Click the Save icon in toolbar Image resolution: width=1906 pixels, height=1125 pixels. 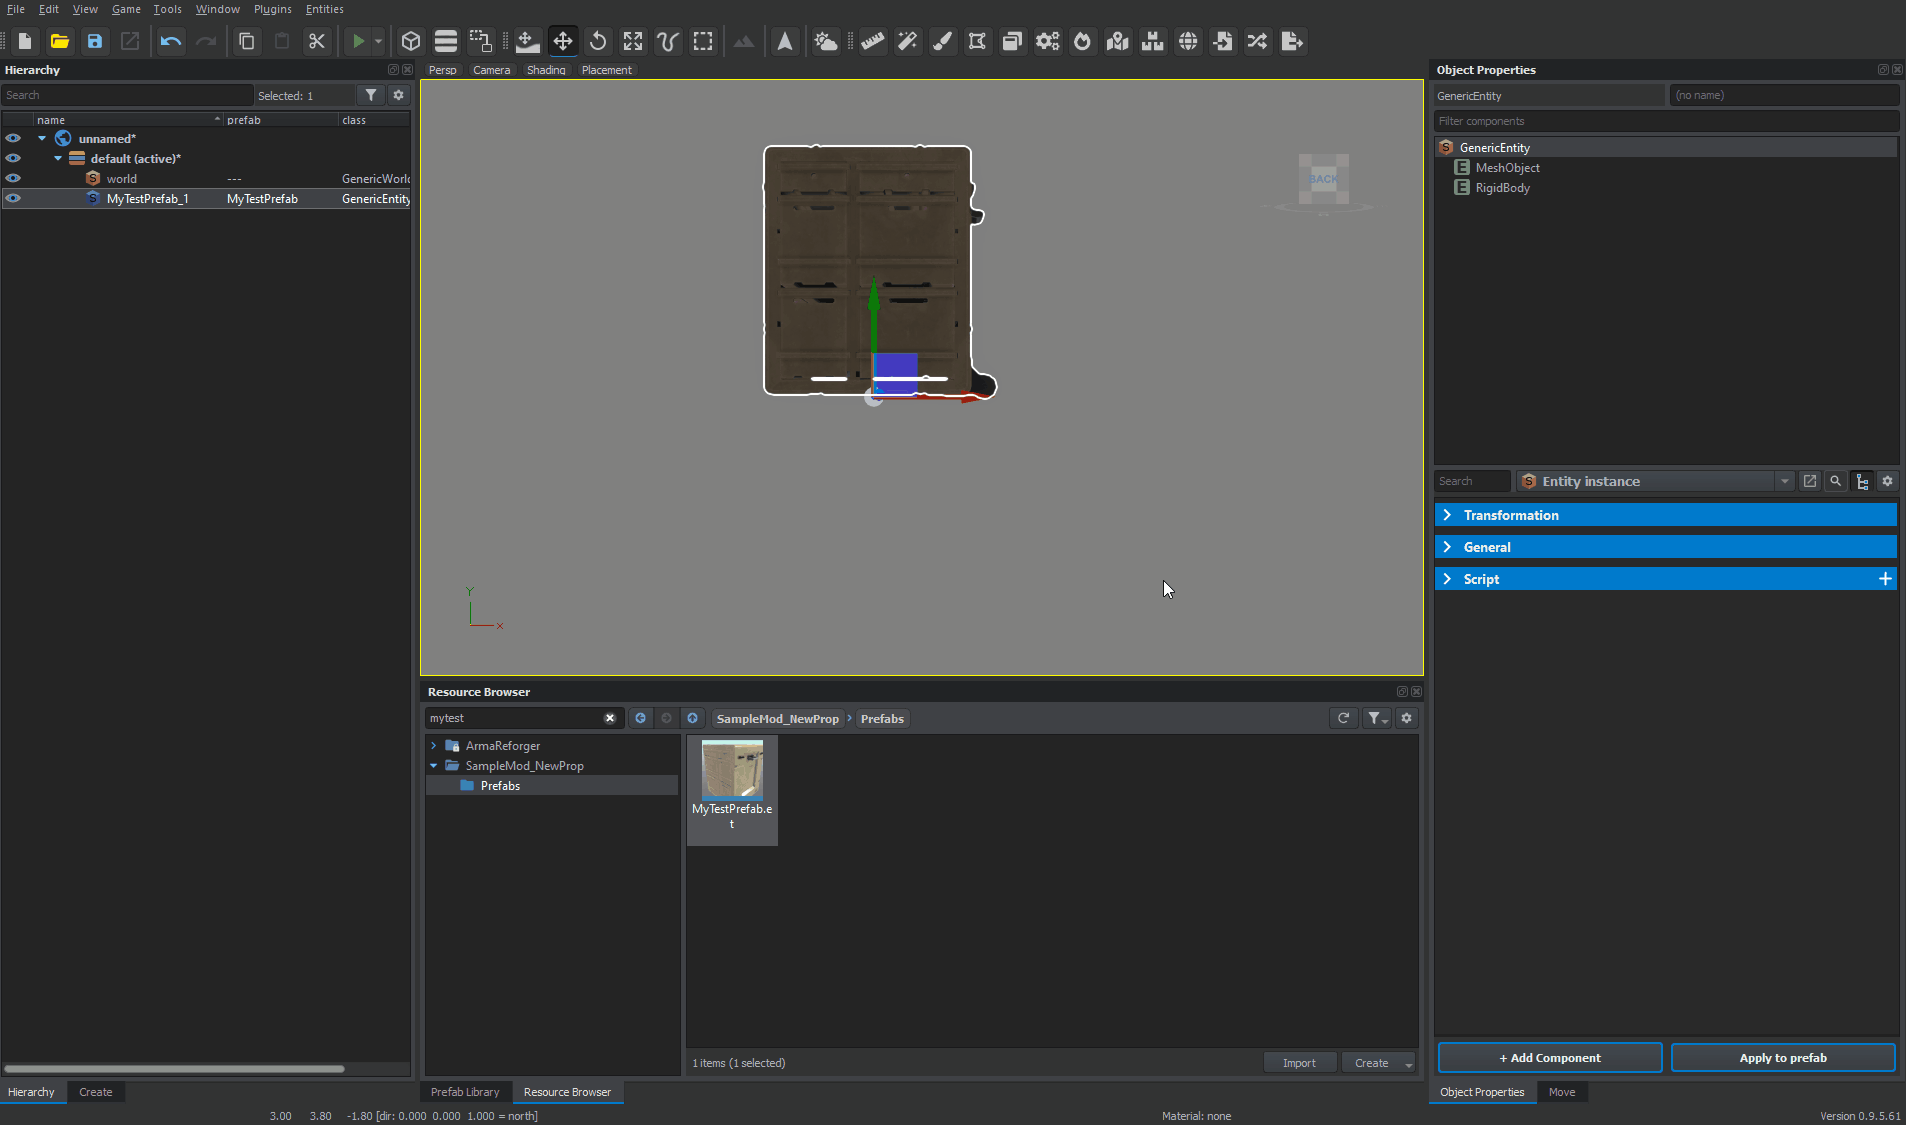(x=95, y=41)
